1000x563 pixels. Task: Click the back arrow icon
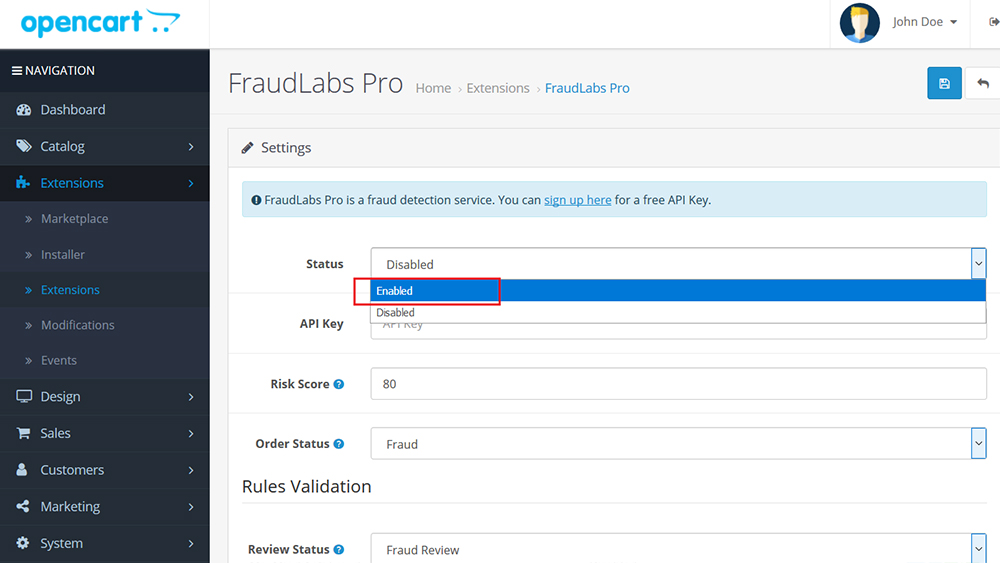(983, 84)
